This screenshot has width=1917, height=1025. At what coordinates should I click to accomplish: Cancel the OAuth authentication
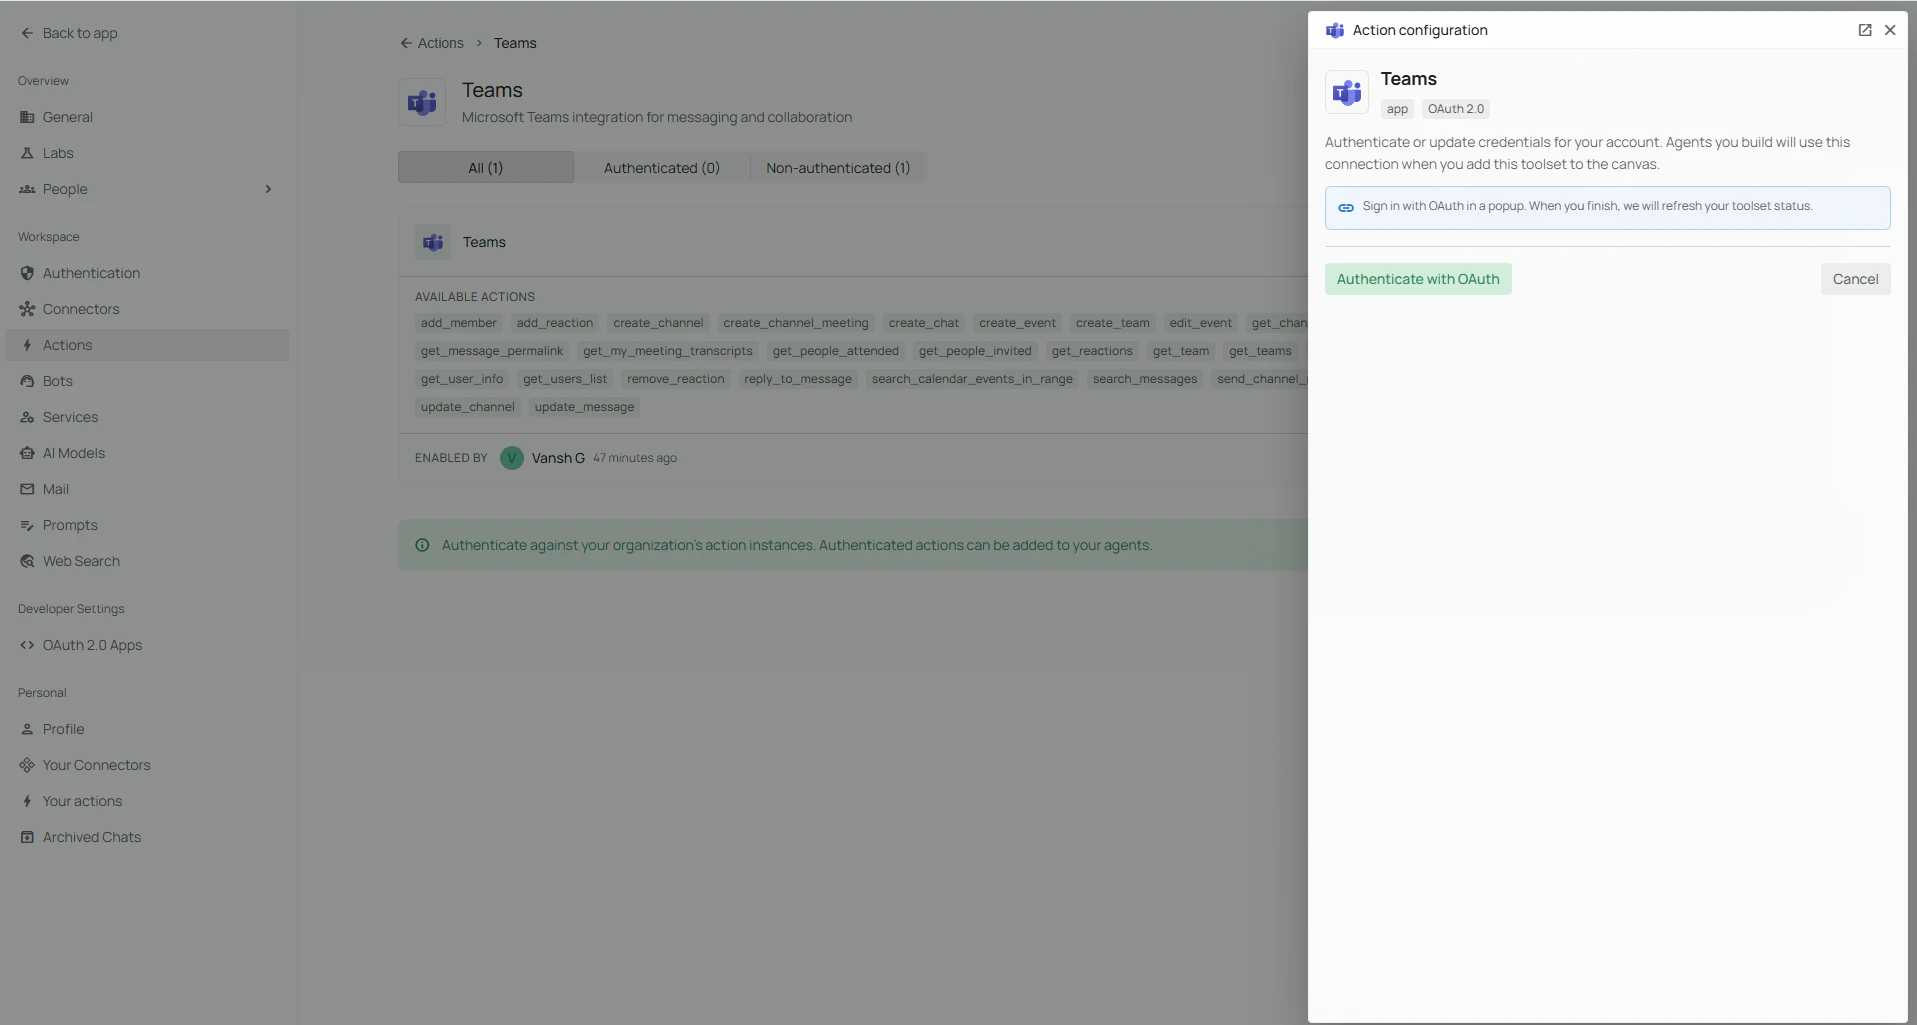[x=1856, y=279]
